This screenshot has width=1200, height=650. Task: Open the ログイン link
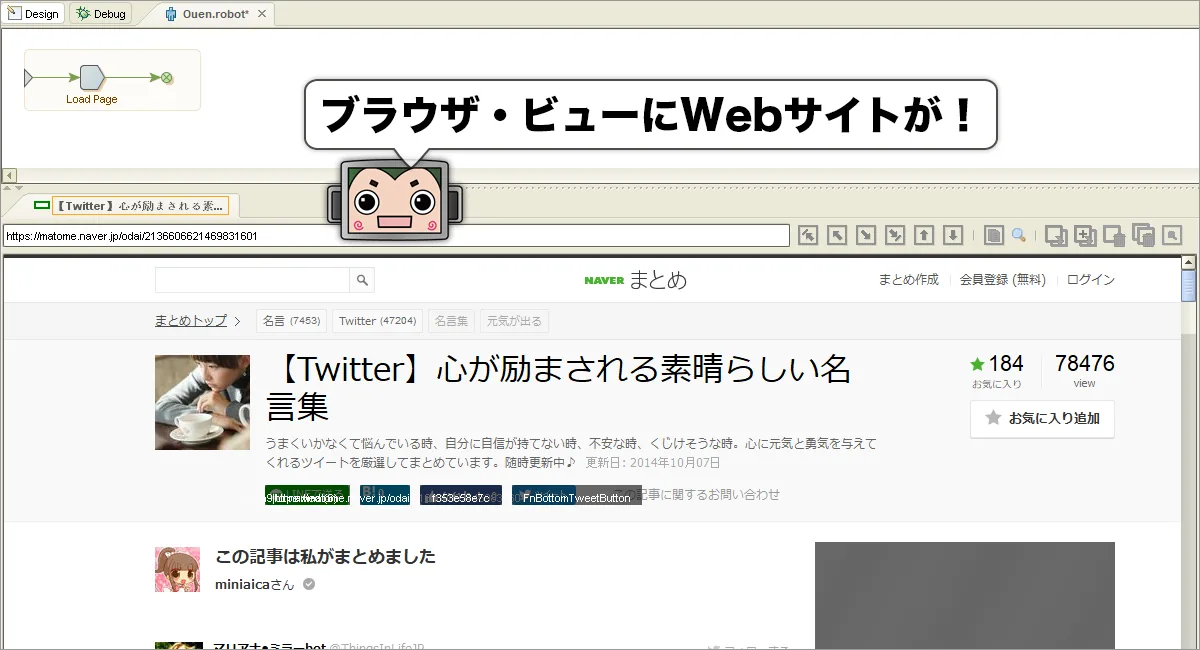coord(1090,280)
